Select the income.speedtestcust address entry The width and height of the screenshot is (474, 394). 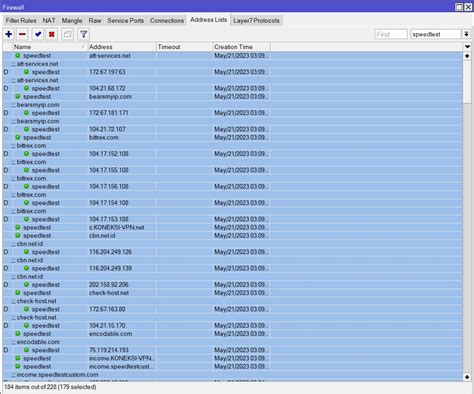pyautogui.click(x=232, y=367)
